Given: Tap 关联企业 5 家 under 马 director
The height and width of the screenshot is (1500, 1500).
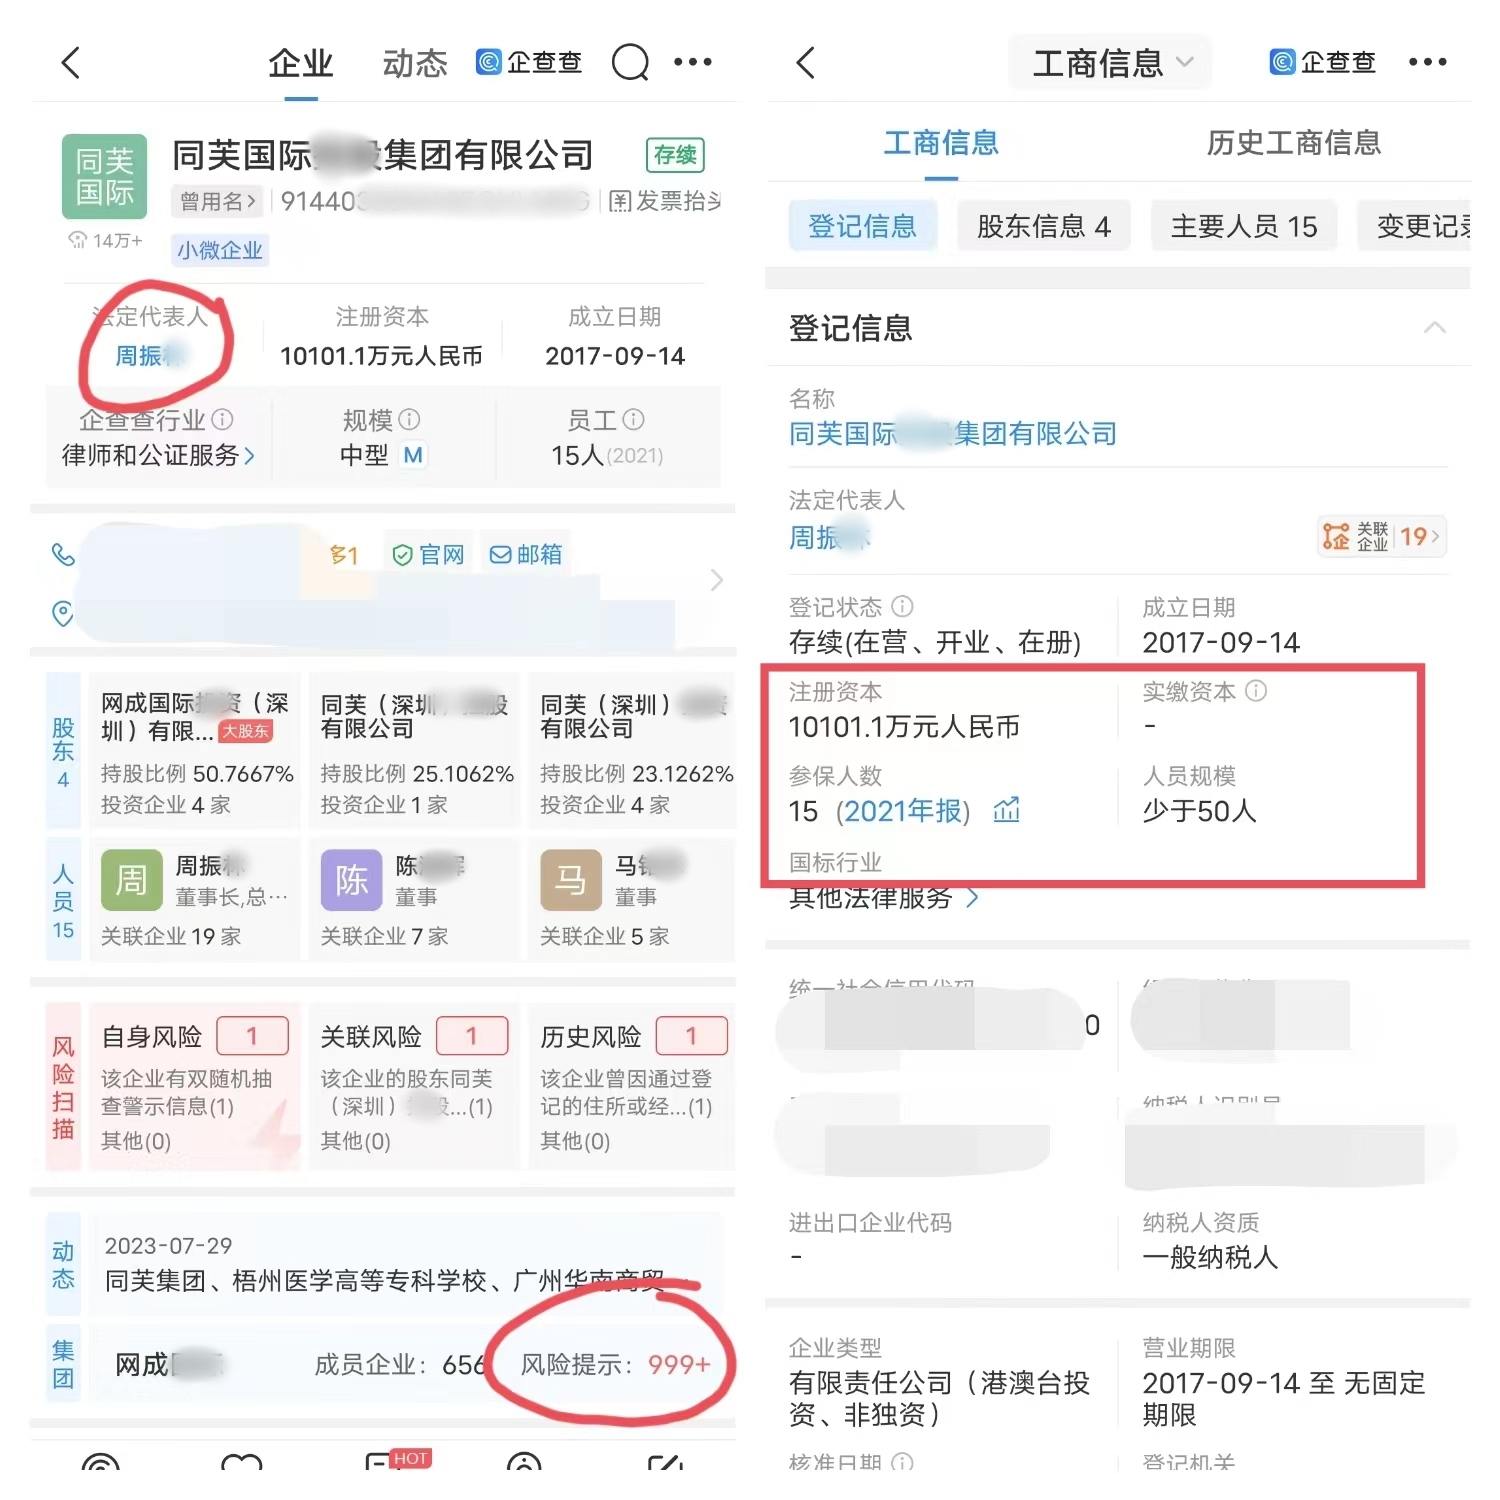Looking at the screenshot, I should [604, 936].
